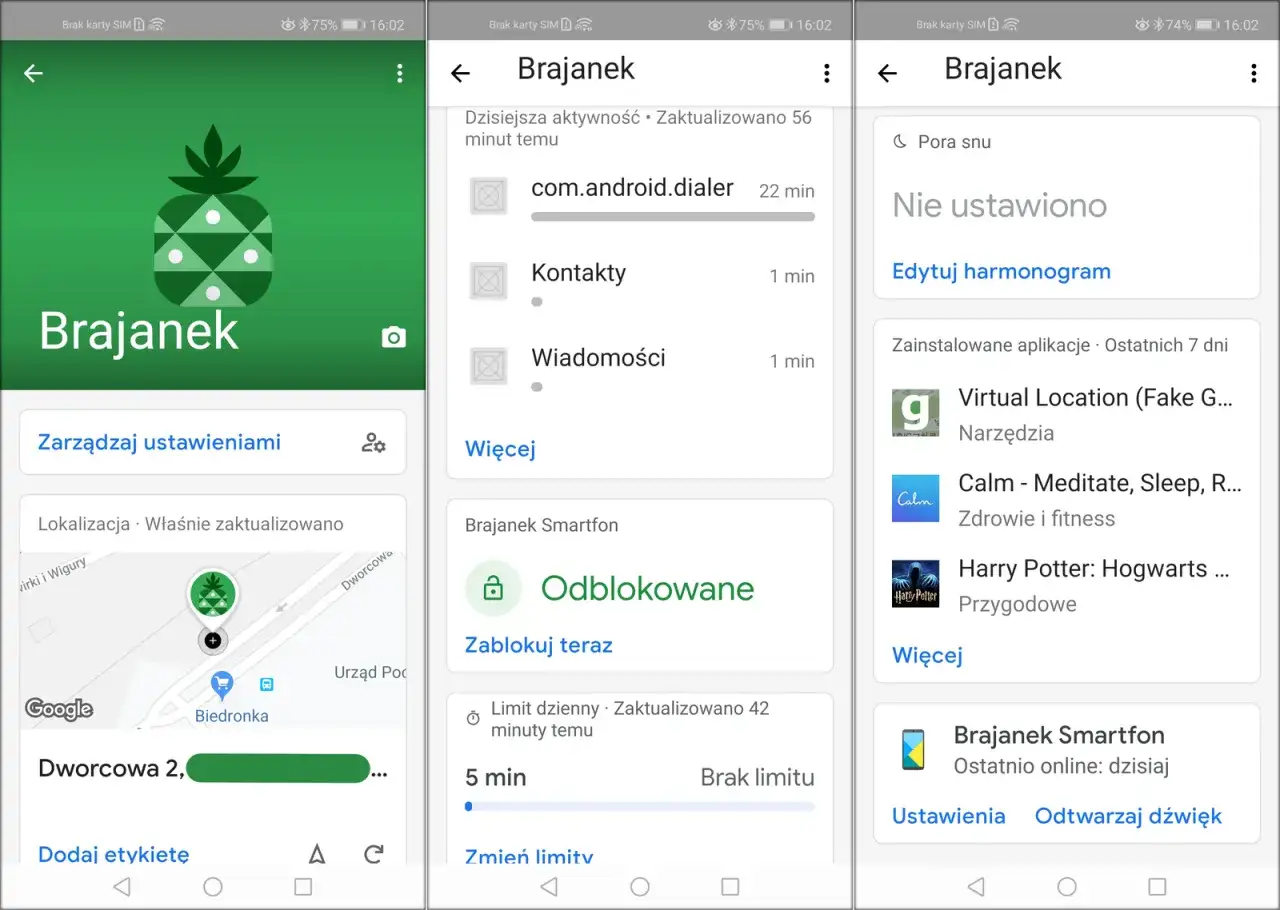This screenshot has width=1280, height=910.
Task: Tap the camera icon to change the profile photo
Action: coord(393,337)
